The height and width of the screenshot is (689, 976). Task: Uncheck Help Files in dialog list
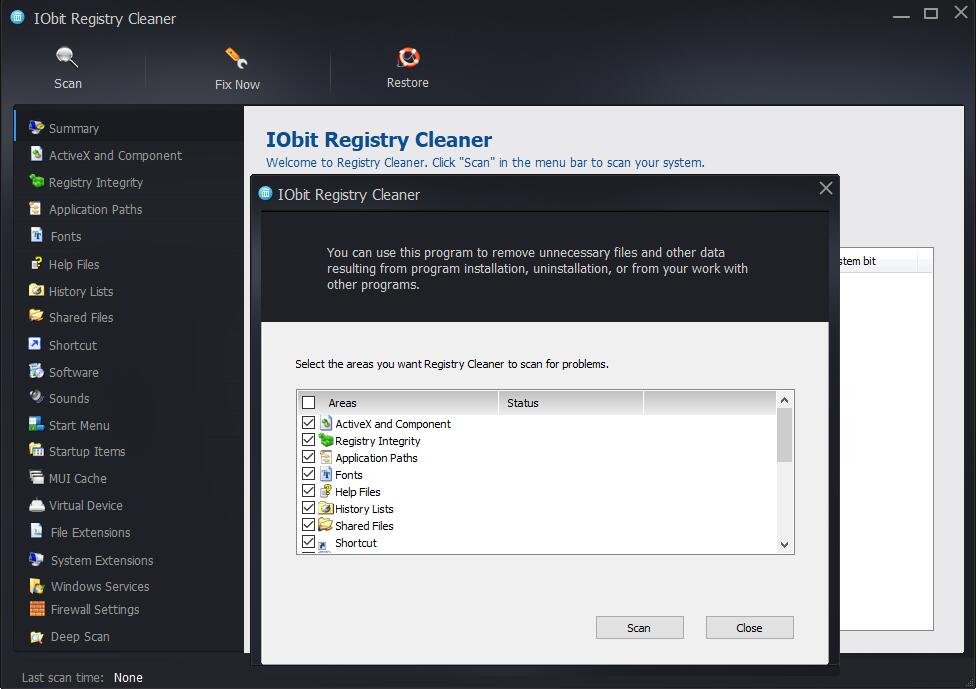[308, 490]
